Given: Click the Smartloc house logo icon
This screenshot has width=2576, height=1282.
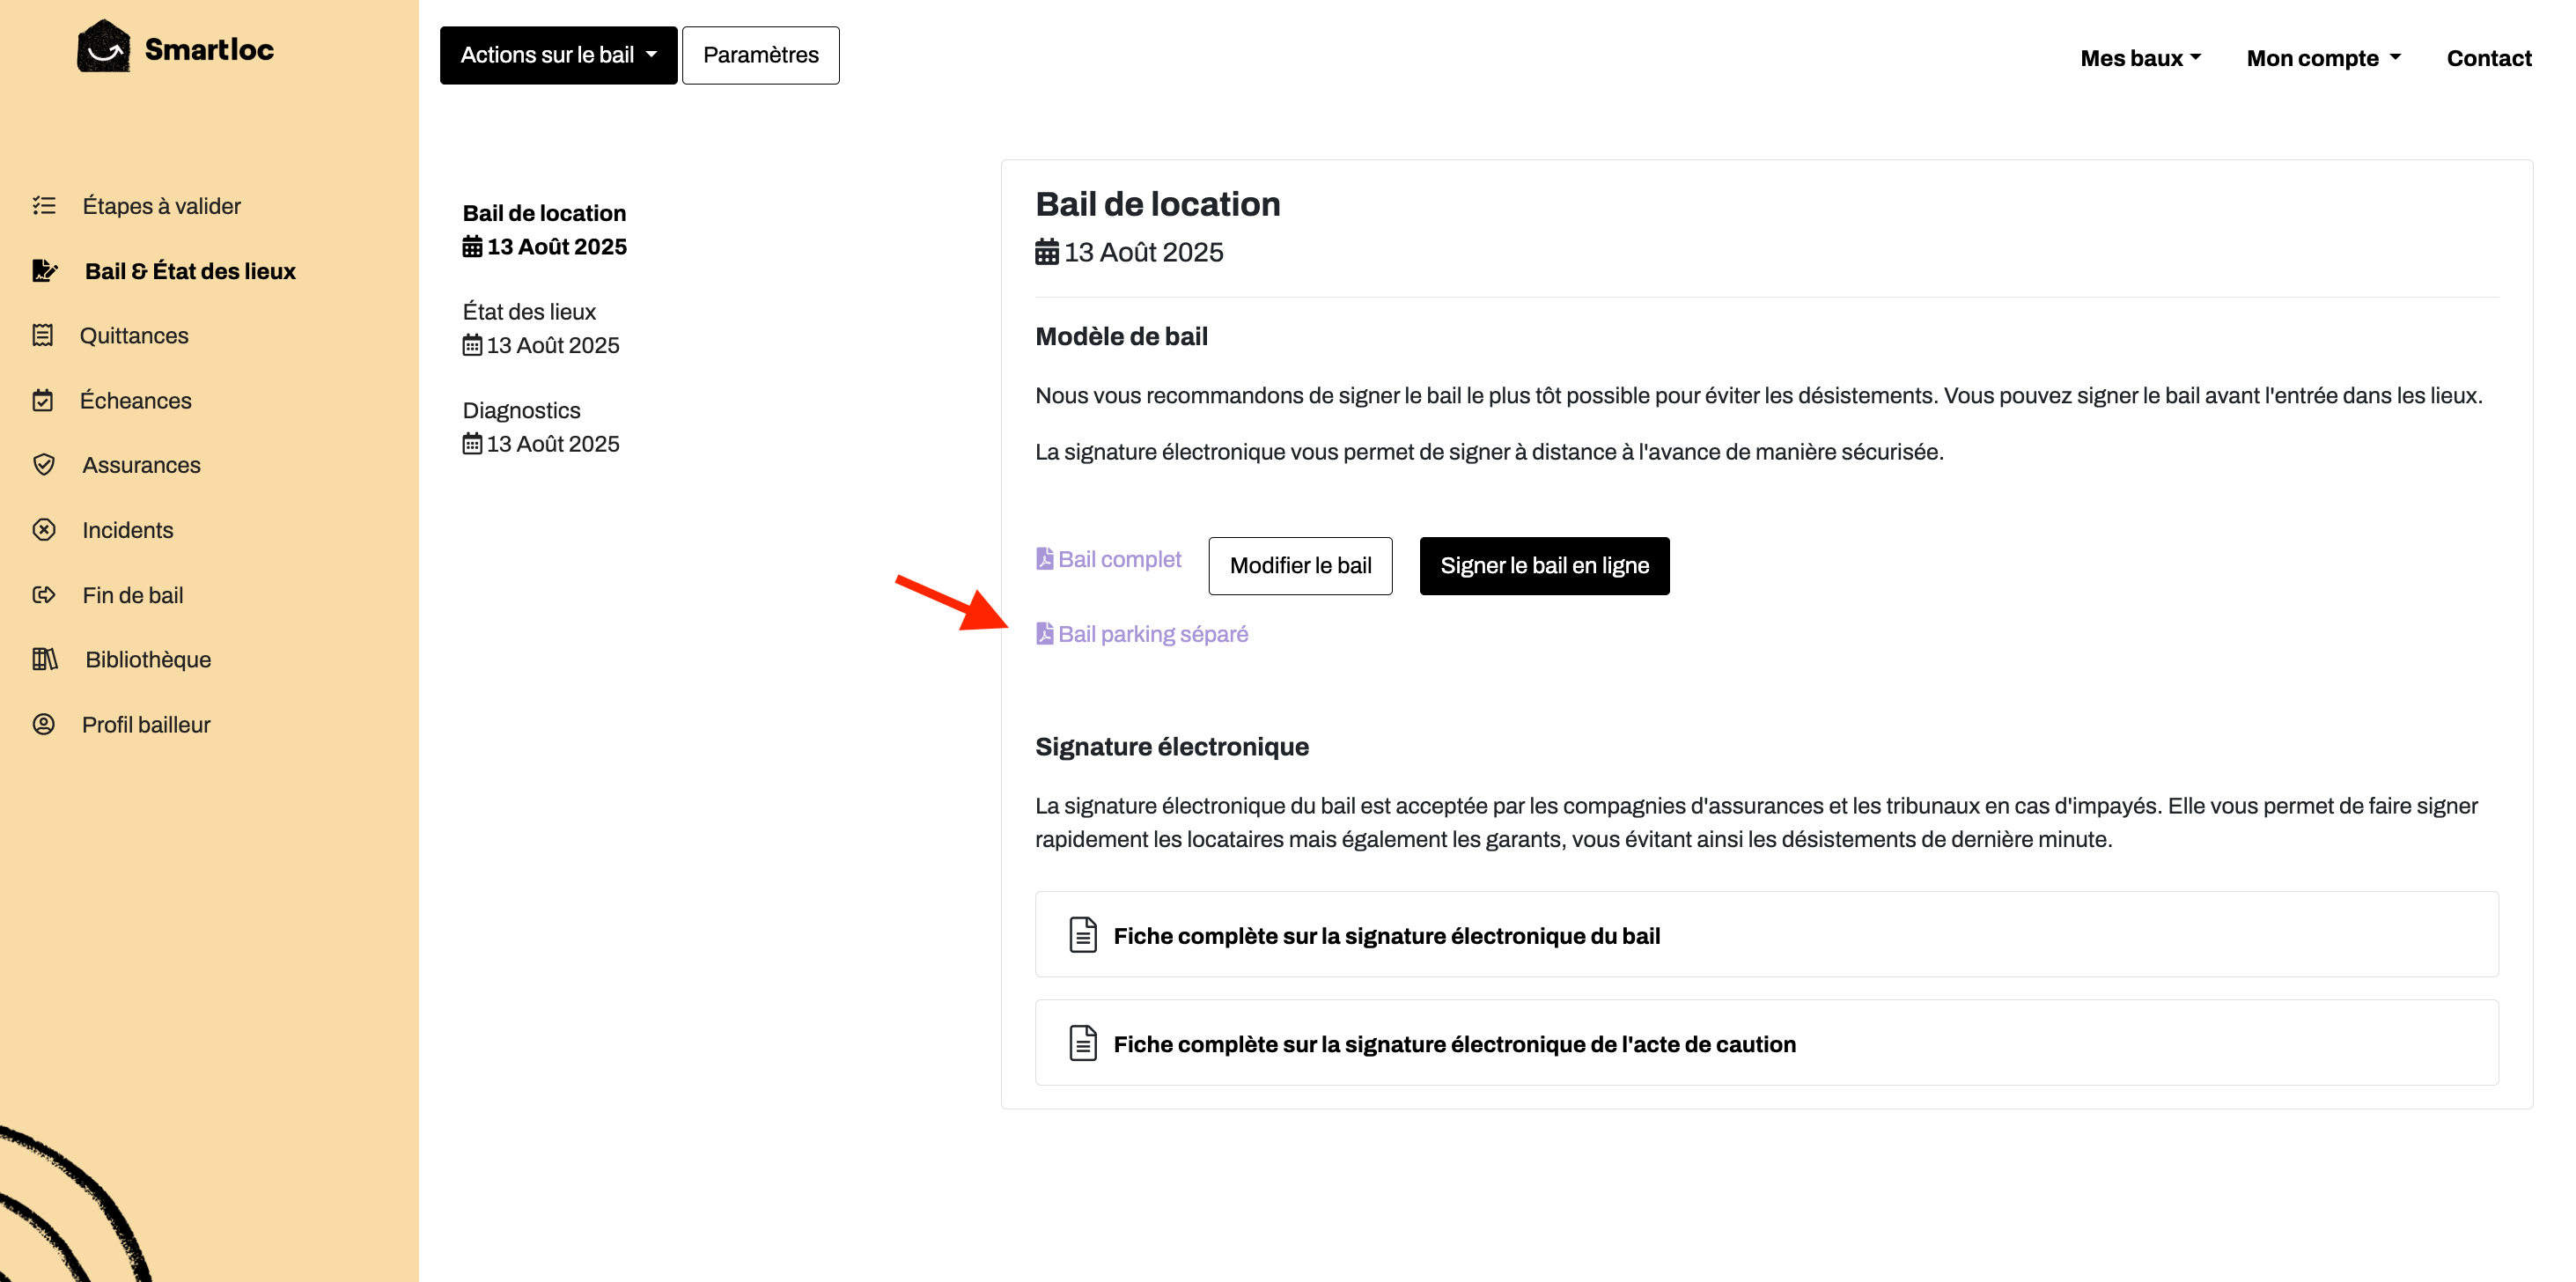Looking at the screenshot, I should click(104, 46).
